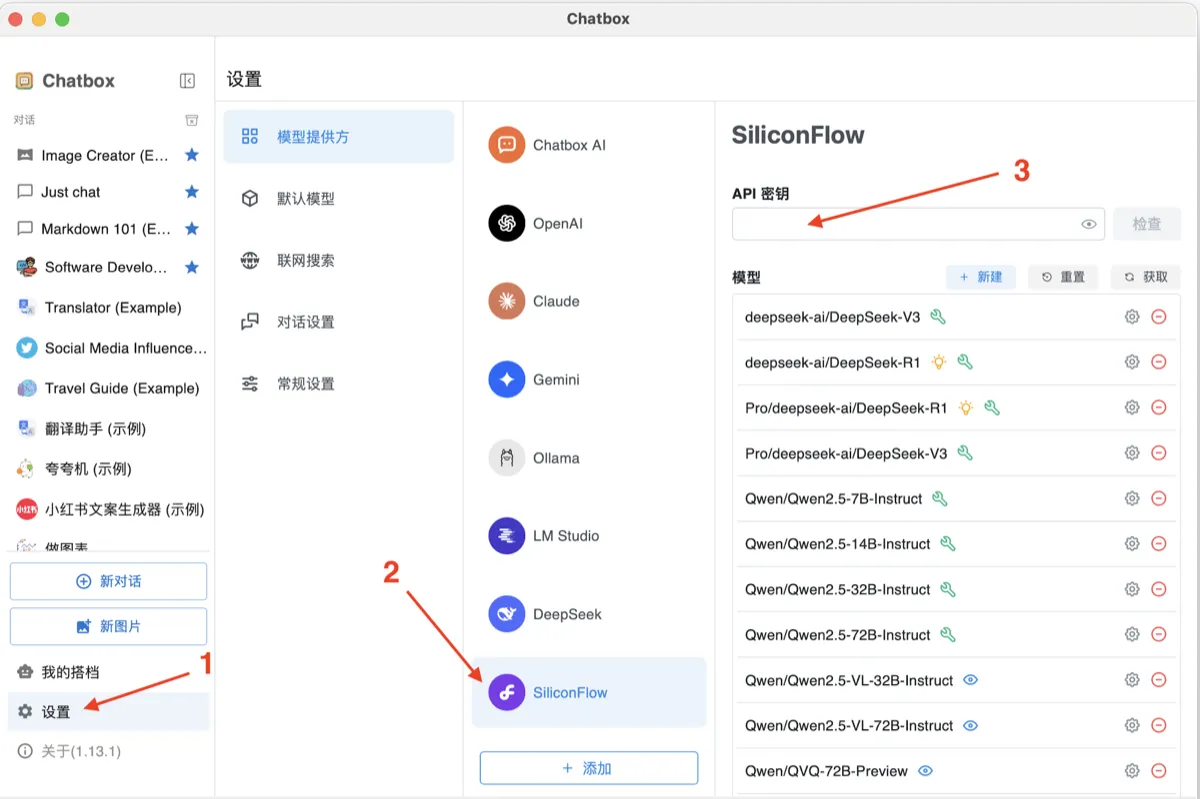Switch to the 默认模型 settings tab

(x=338, y=198)
